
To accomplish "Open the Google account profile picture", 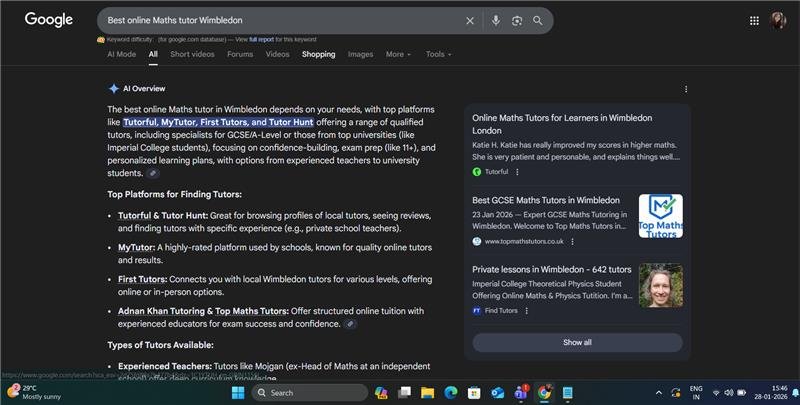I will 778,20.
